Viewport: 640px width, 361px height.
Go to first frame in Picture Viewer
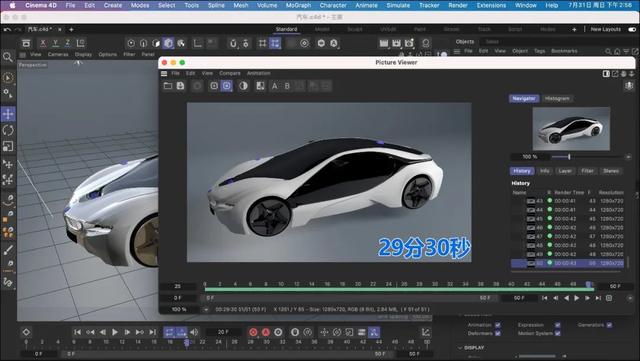pos(544,298)
